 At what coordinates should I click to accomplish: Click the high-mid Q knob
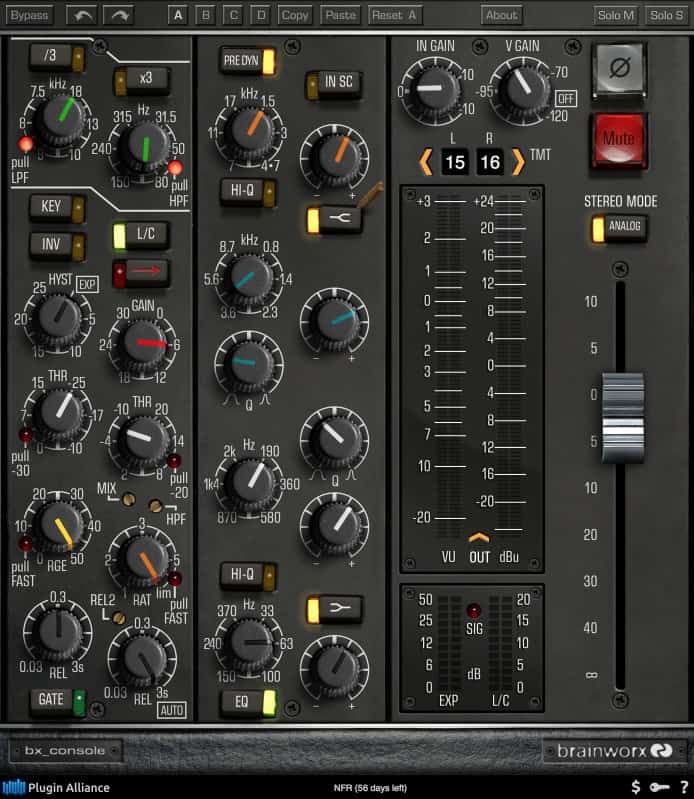click(x=249, y=364)
